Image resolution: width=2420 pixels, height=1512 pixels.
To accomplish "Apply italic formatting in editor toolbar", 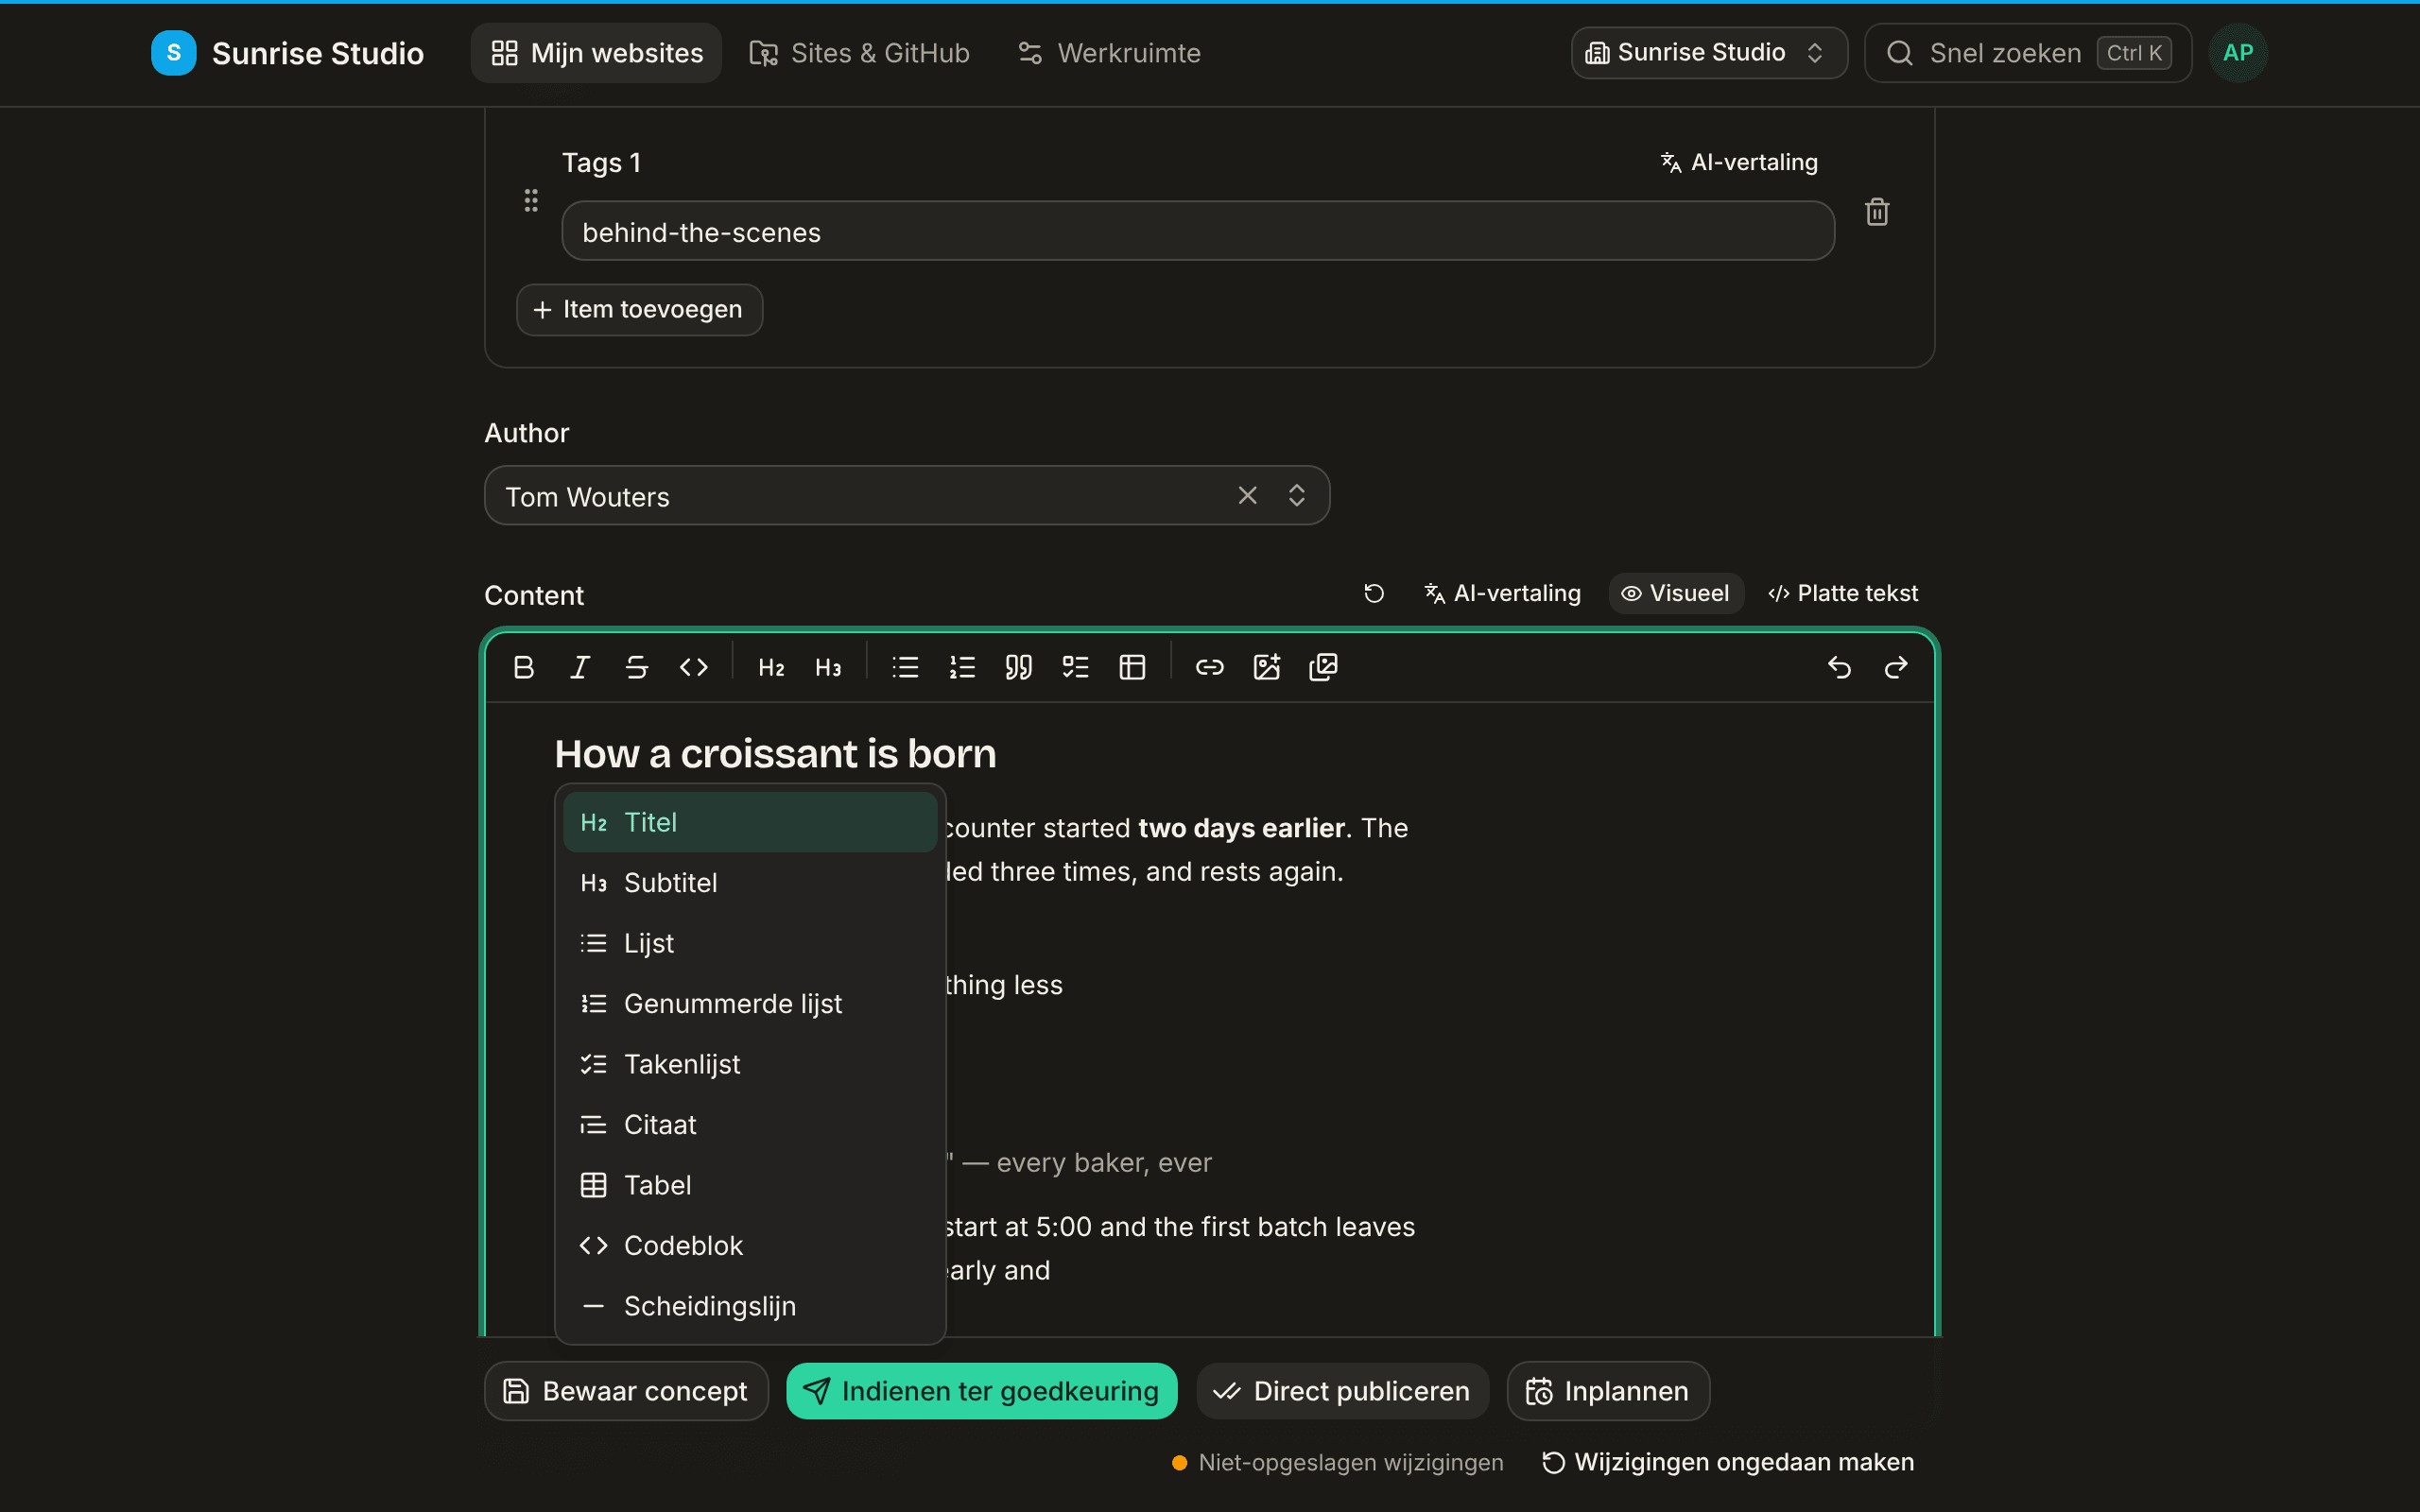I will click(x=580, y=667).
